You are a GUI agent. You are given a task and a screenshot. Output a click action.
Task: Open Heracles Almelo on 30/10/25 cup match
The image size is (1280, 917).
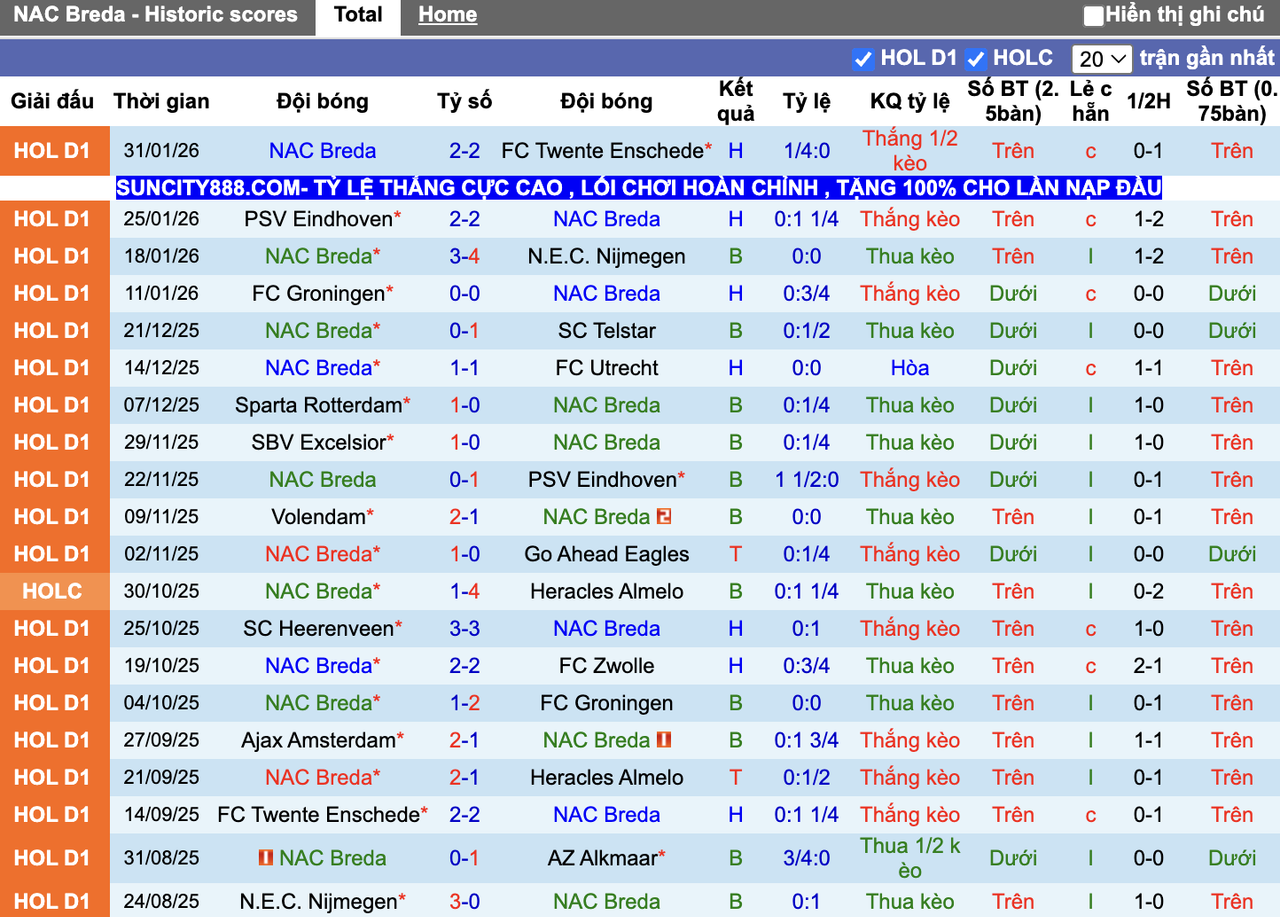point(607,591)
